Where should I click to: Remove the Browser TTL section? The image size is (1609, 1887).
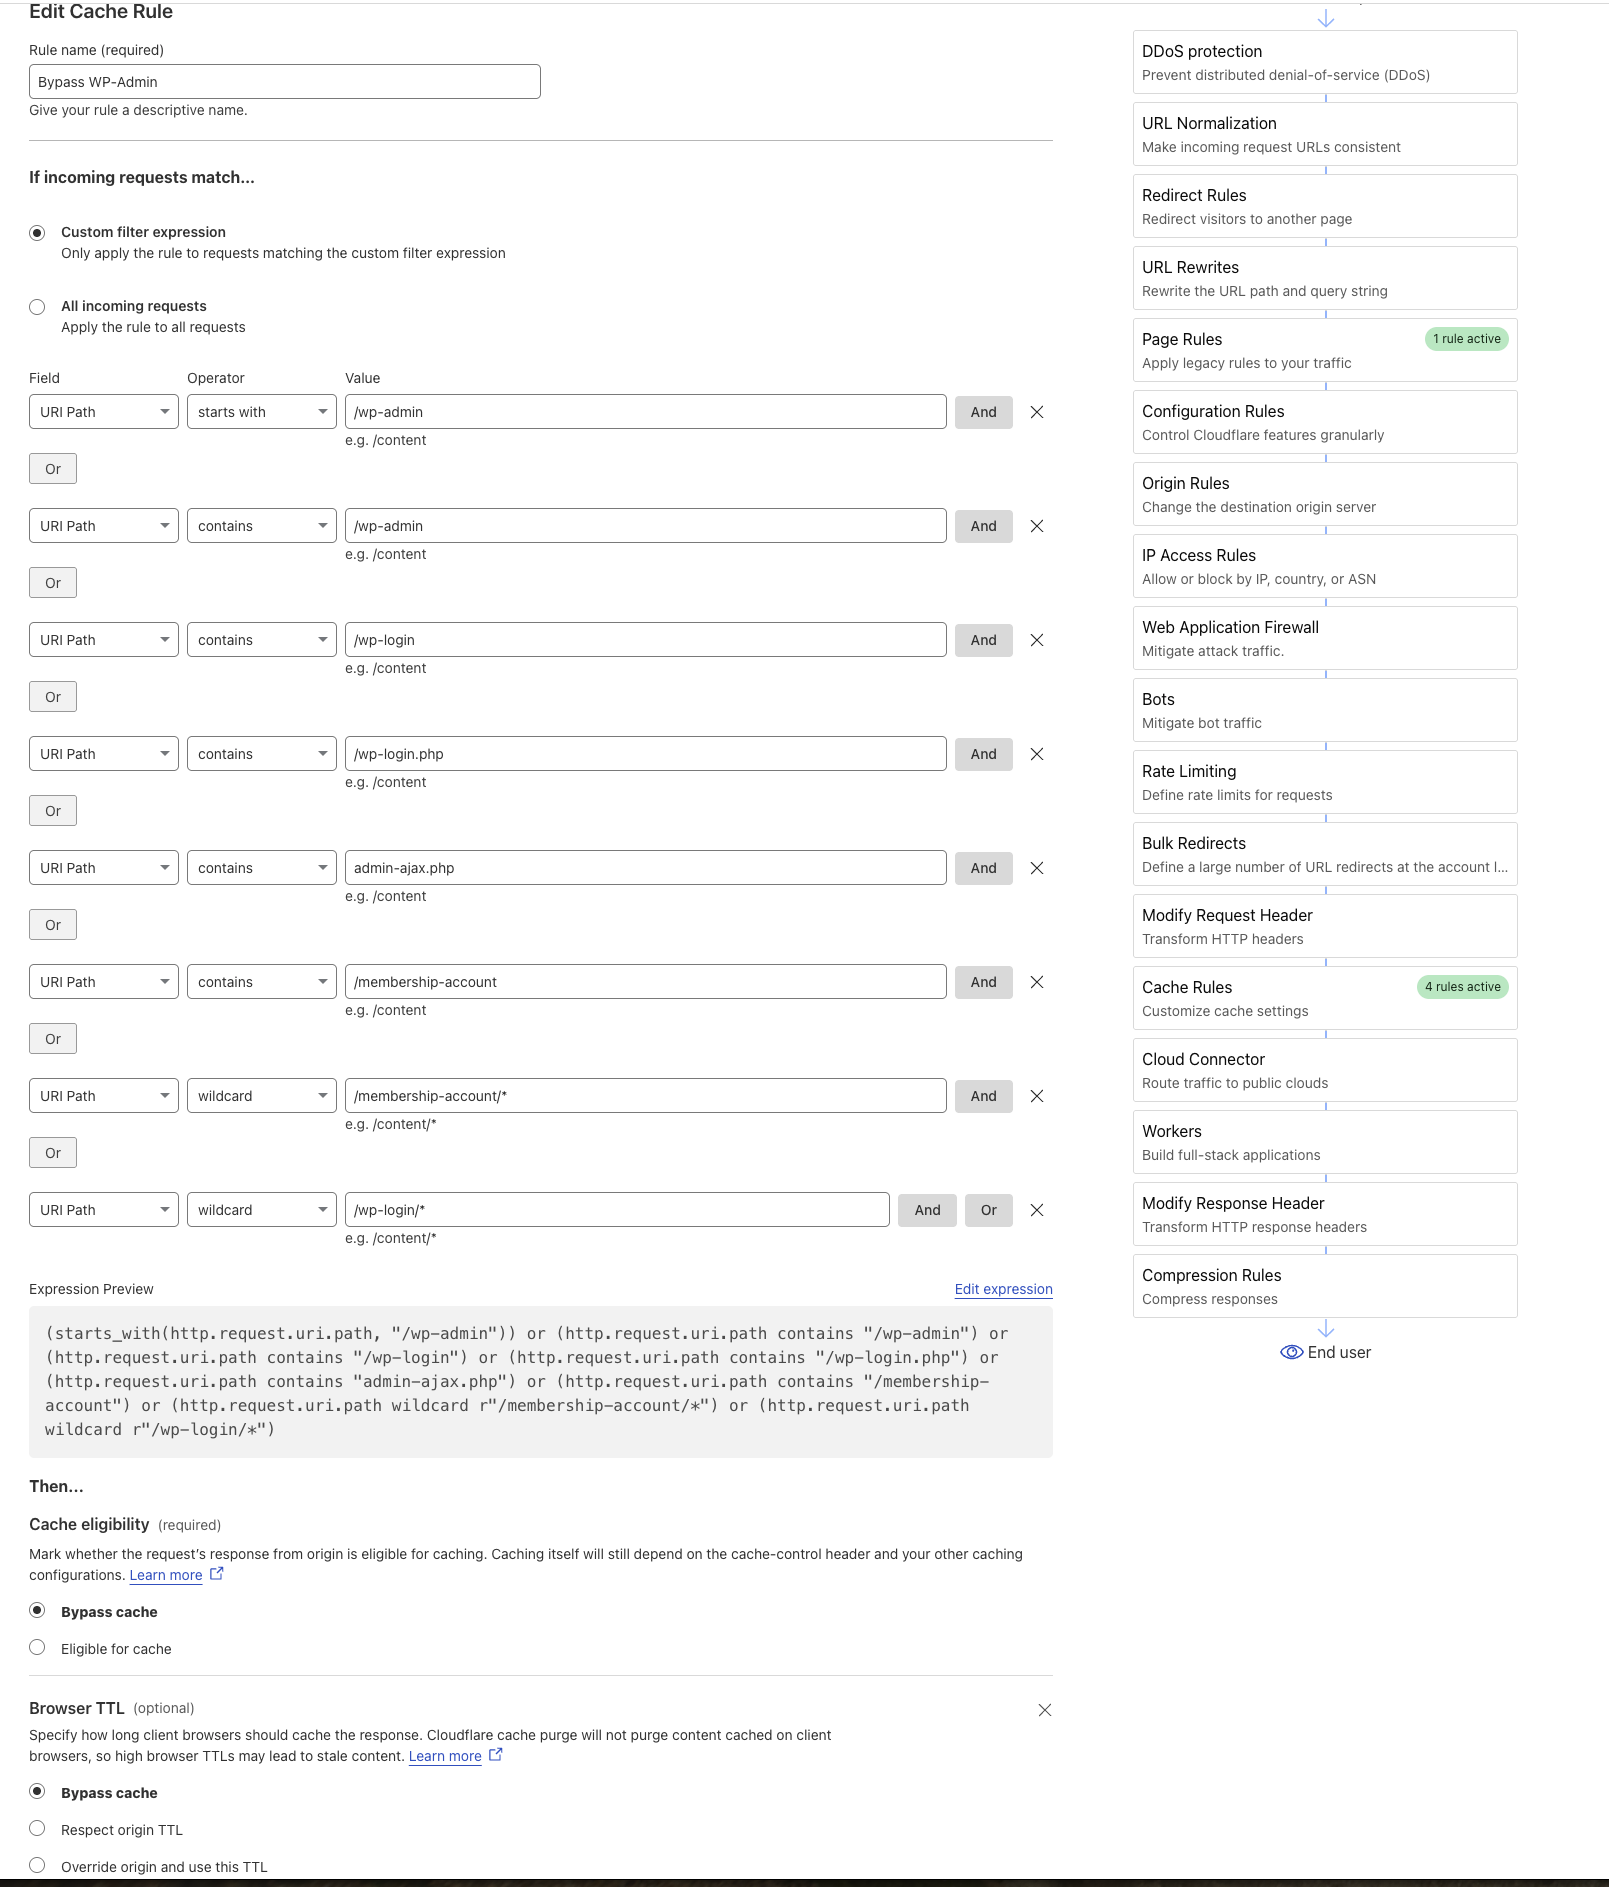(1045, 1710)
